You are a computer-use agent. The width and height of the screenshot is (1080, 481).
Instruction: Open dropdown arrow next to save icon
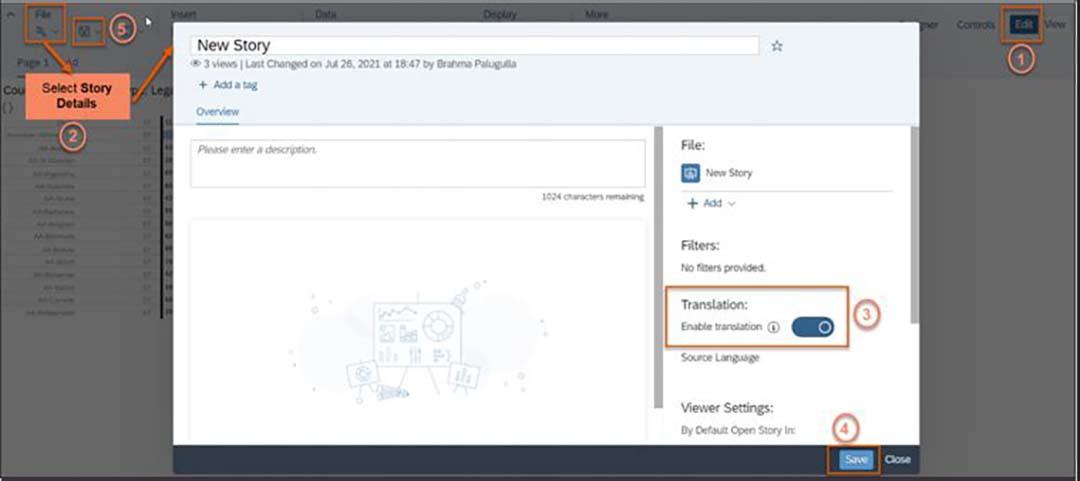coord(97,31)
